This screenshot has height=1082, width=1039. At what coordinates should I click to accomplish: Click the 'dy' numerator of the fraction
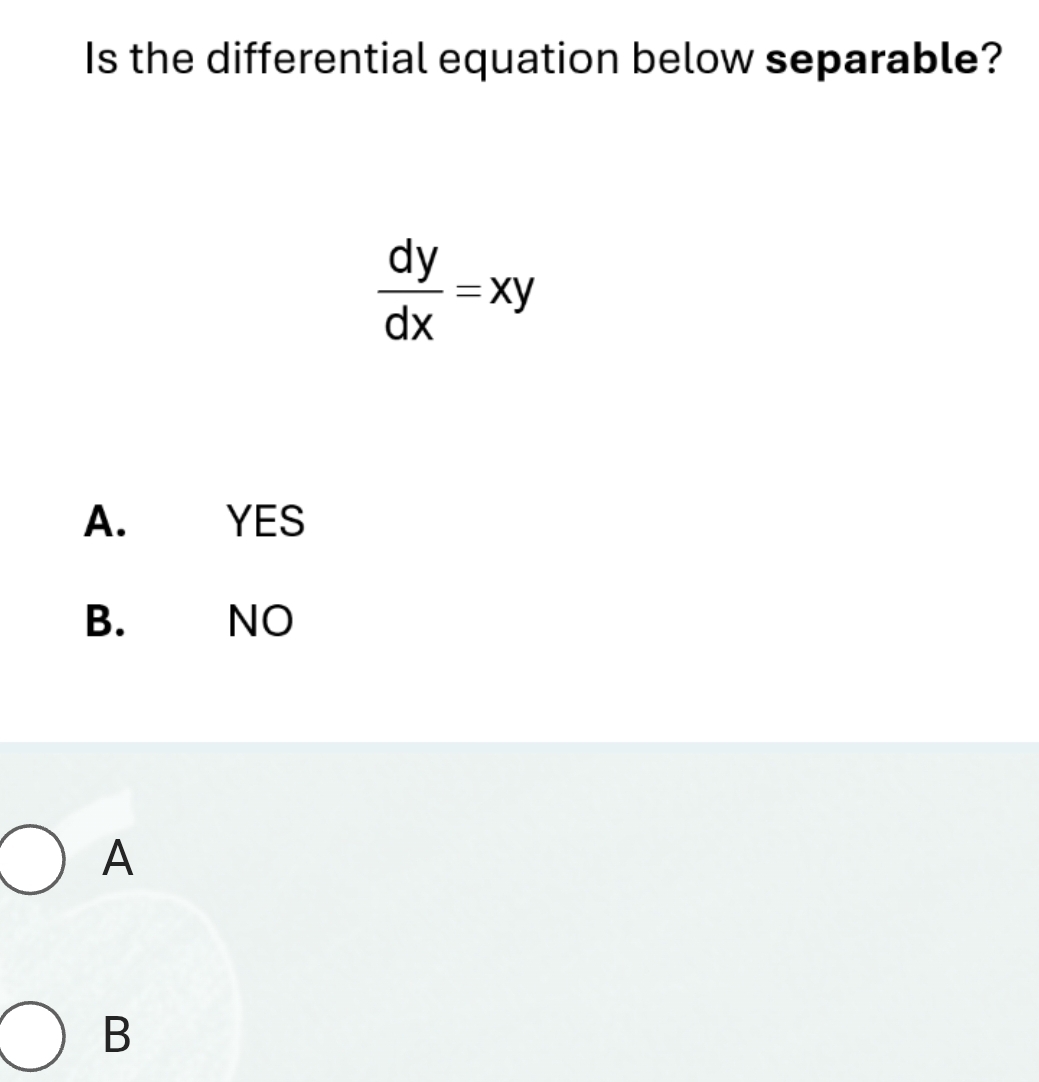(413, 261)
